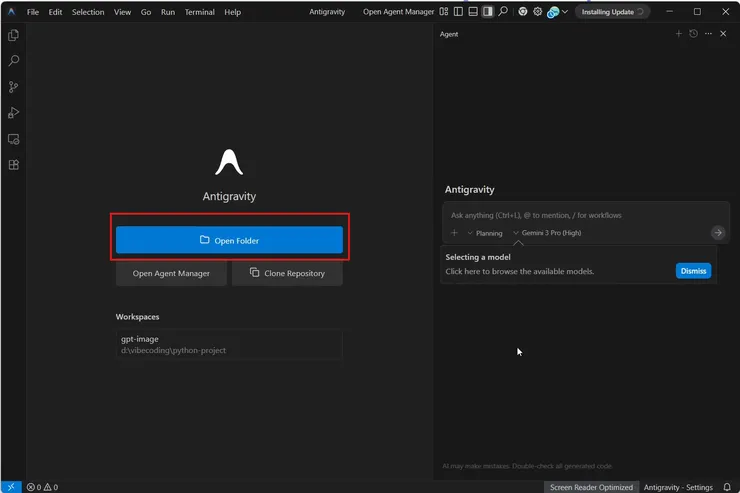Image resolution: width=740 pixels, height=493 pixels.
Task: Open the browser icon in title bar
Action: [522, 12]
